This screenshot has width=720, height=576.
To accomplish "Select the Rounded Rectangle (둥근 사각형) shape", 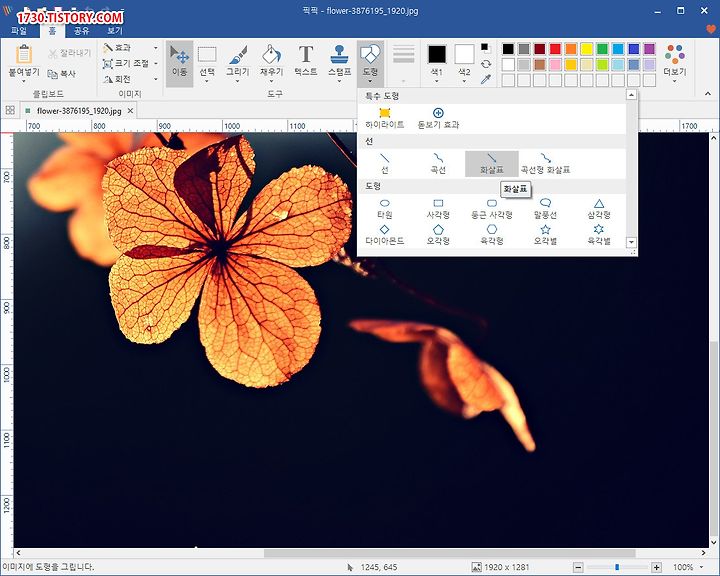I will tap(492, 209).
